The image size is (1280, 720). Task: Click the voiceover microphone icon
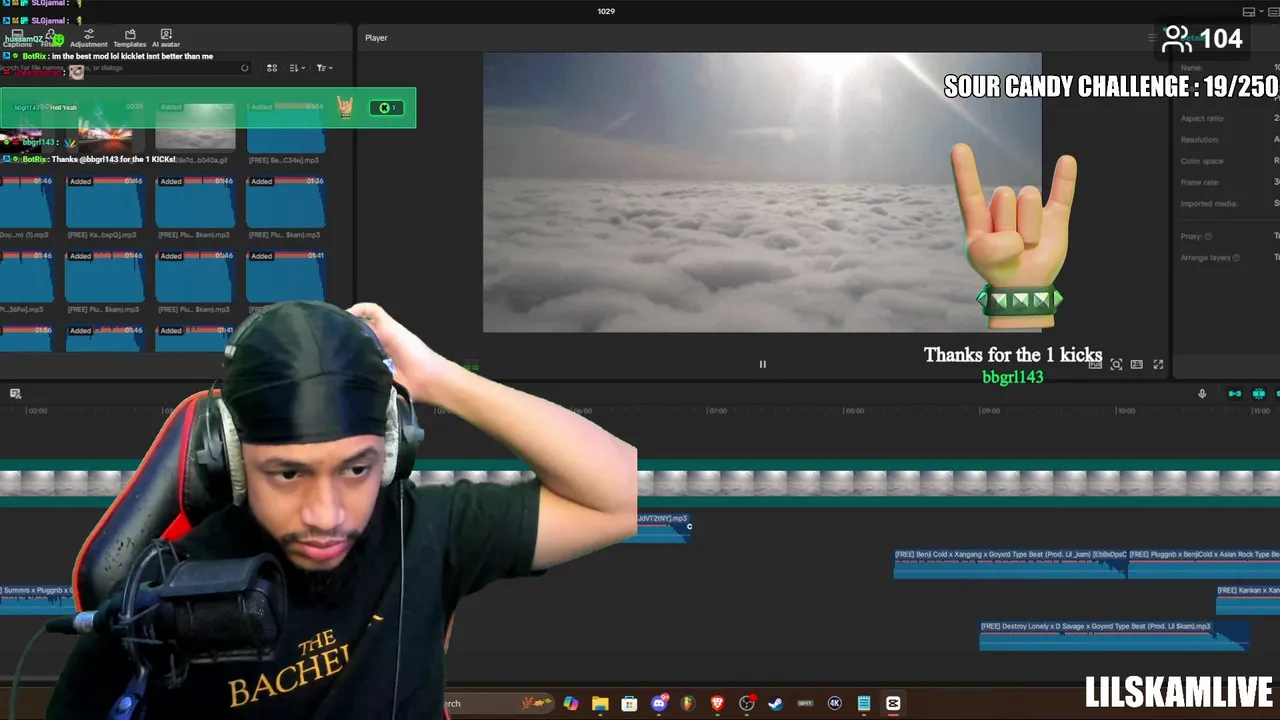[x=1202, y=394]
